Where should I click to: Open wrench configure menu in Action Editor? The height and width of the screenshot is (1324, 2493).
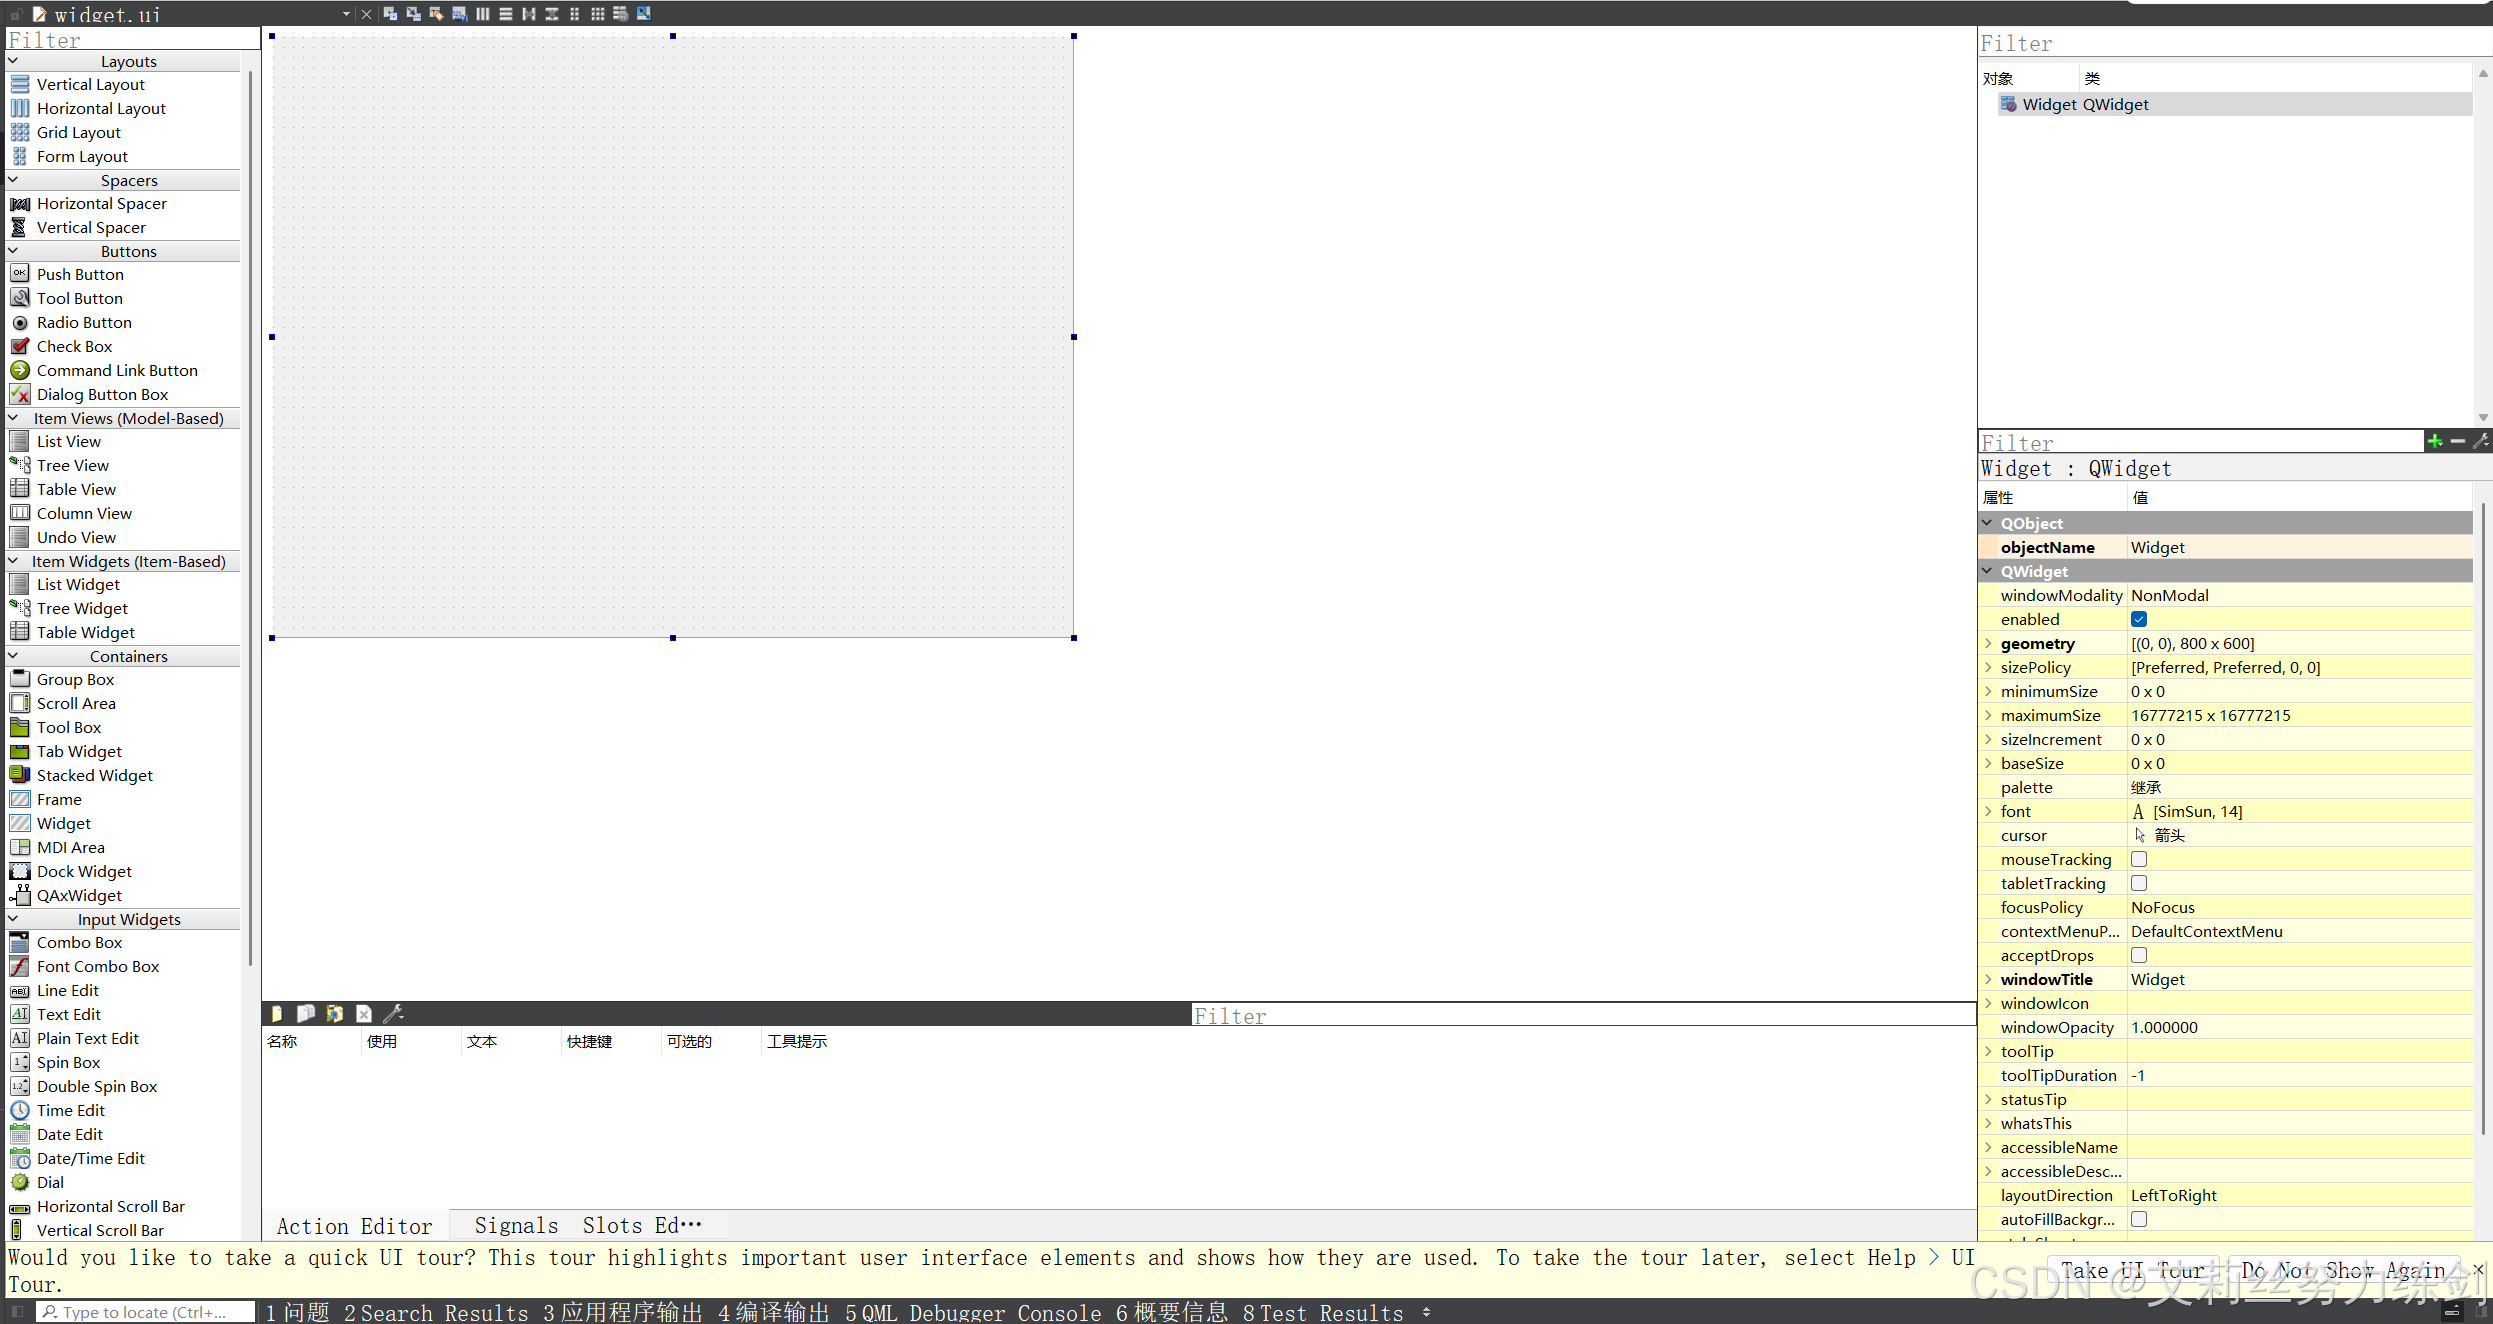[393, 1014]
